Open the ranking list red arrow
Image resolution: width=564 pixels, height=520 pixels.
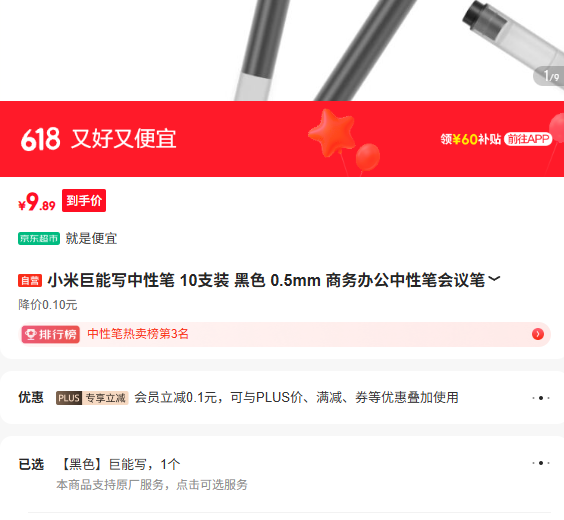coord(538,334)
